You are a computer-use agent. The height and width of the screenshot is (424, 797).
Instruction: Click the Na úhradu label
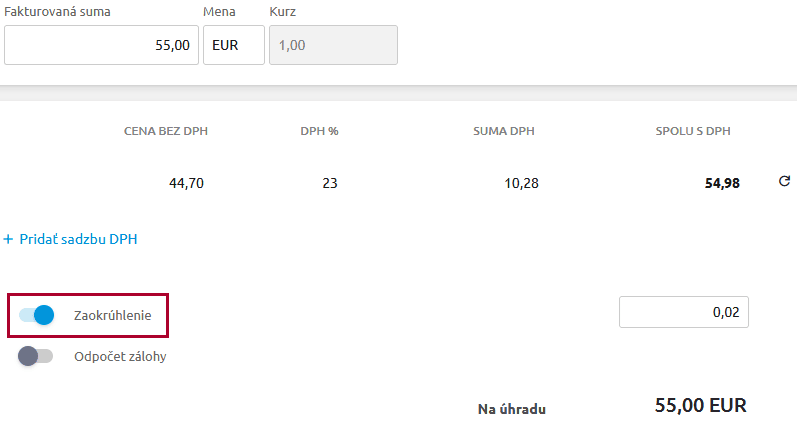pyautogui.click(x=512, y=408)
